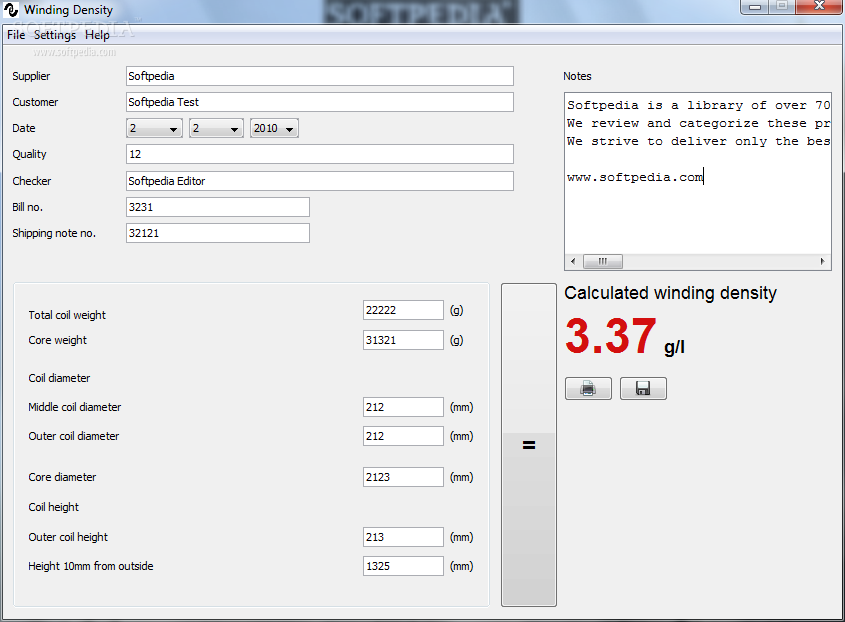Click the Customer input field

coord(320,102)
